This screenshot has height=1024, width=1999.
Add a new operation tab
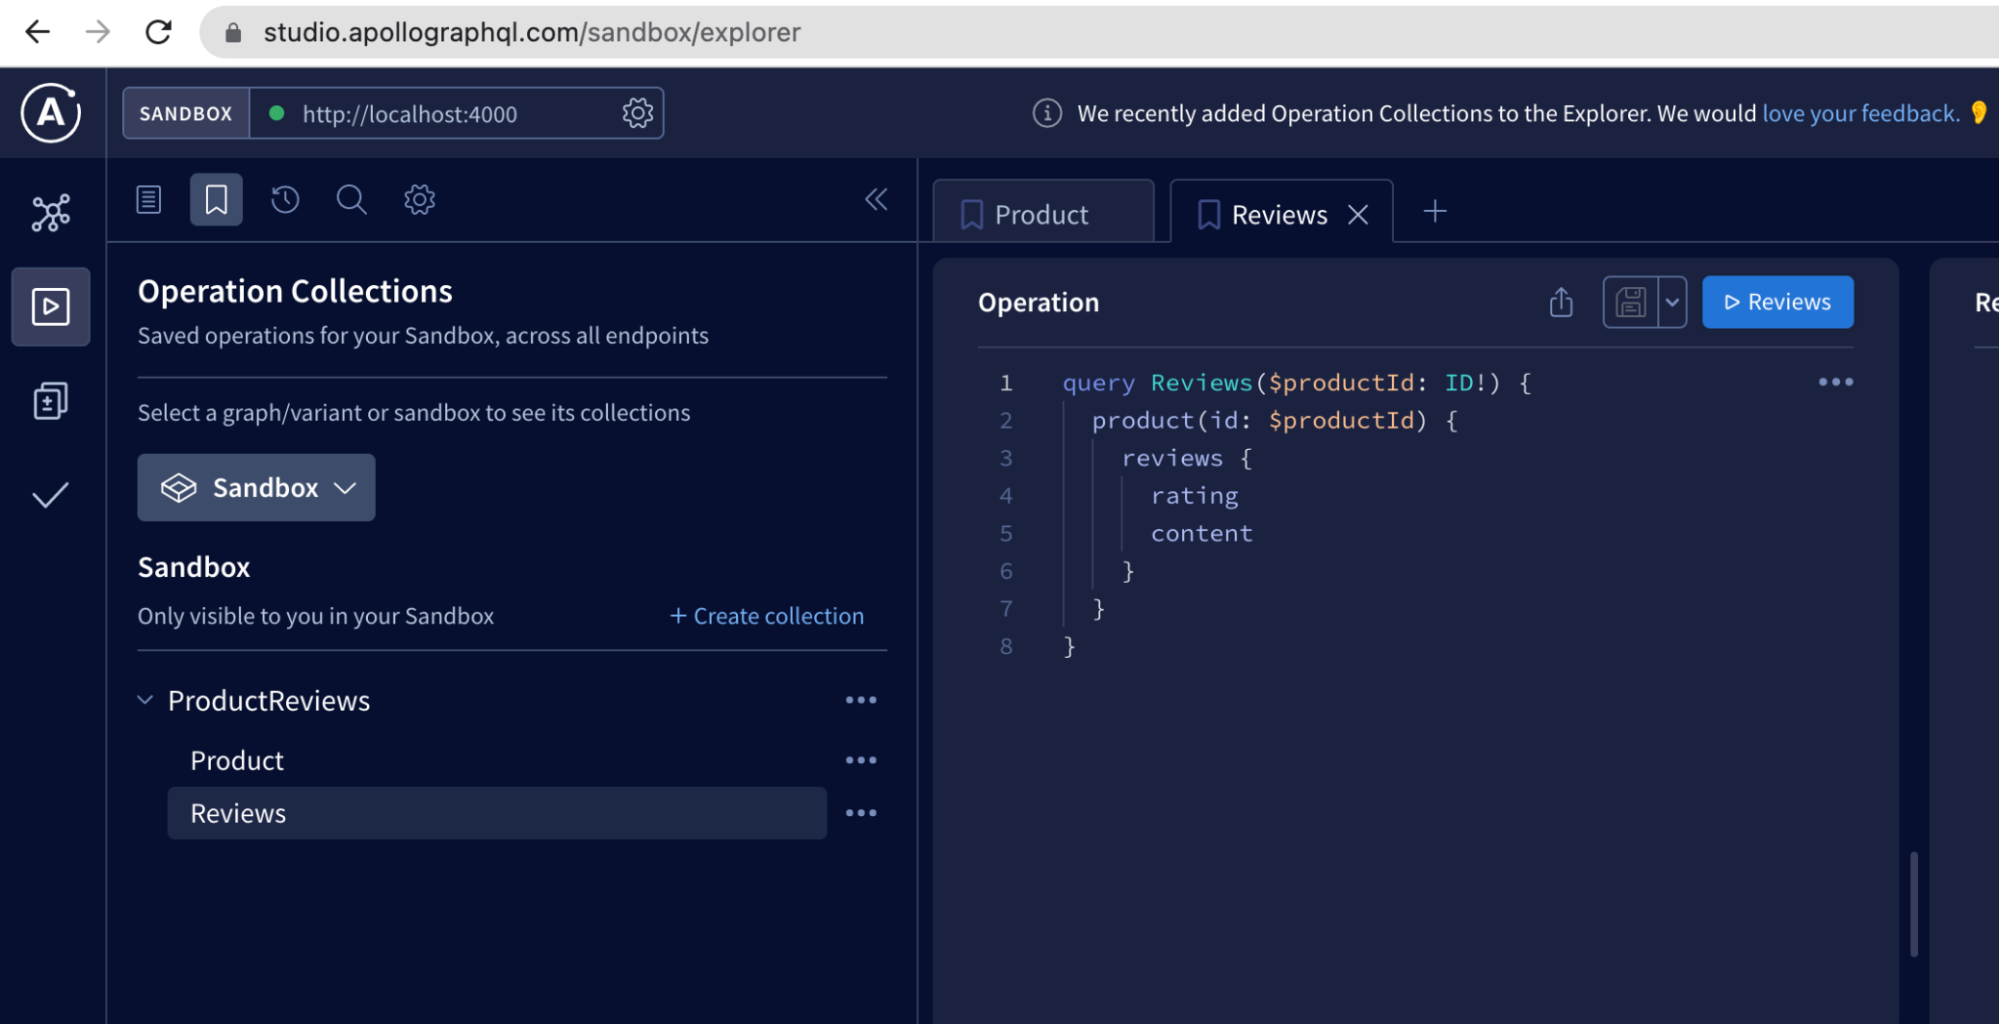point(1435,211)
